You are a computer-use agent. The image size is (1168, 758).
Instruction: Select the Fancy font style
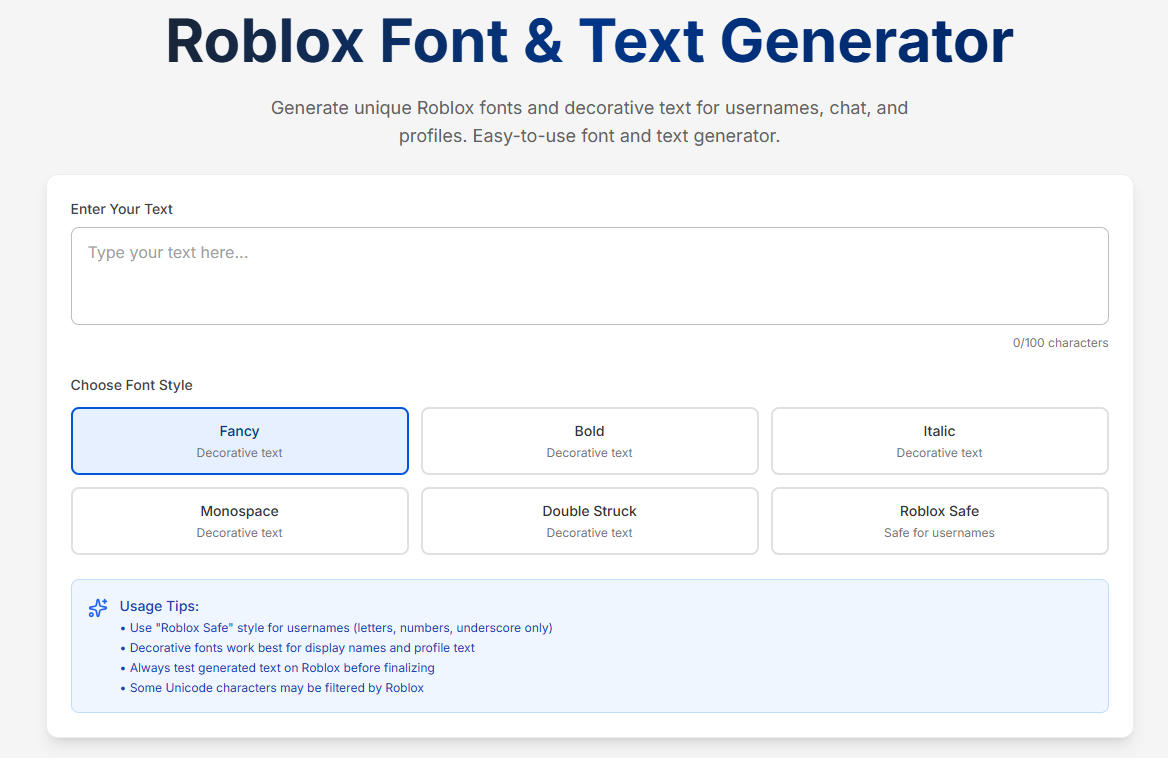239,441
